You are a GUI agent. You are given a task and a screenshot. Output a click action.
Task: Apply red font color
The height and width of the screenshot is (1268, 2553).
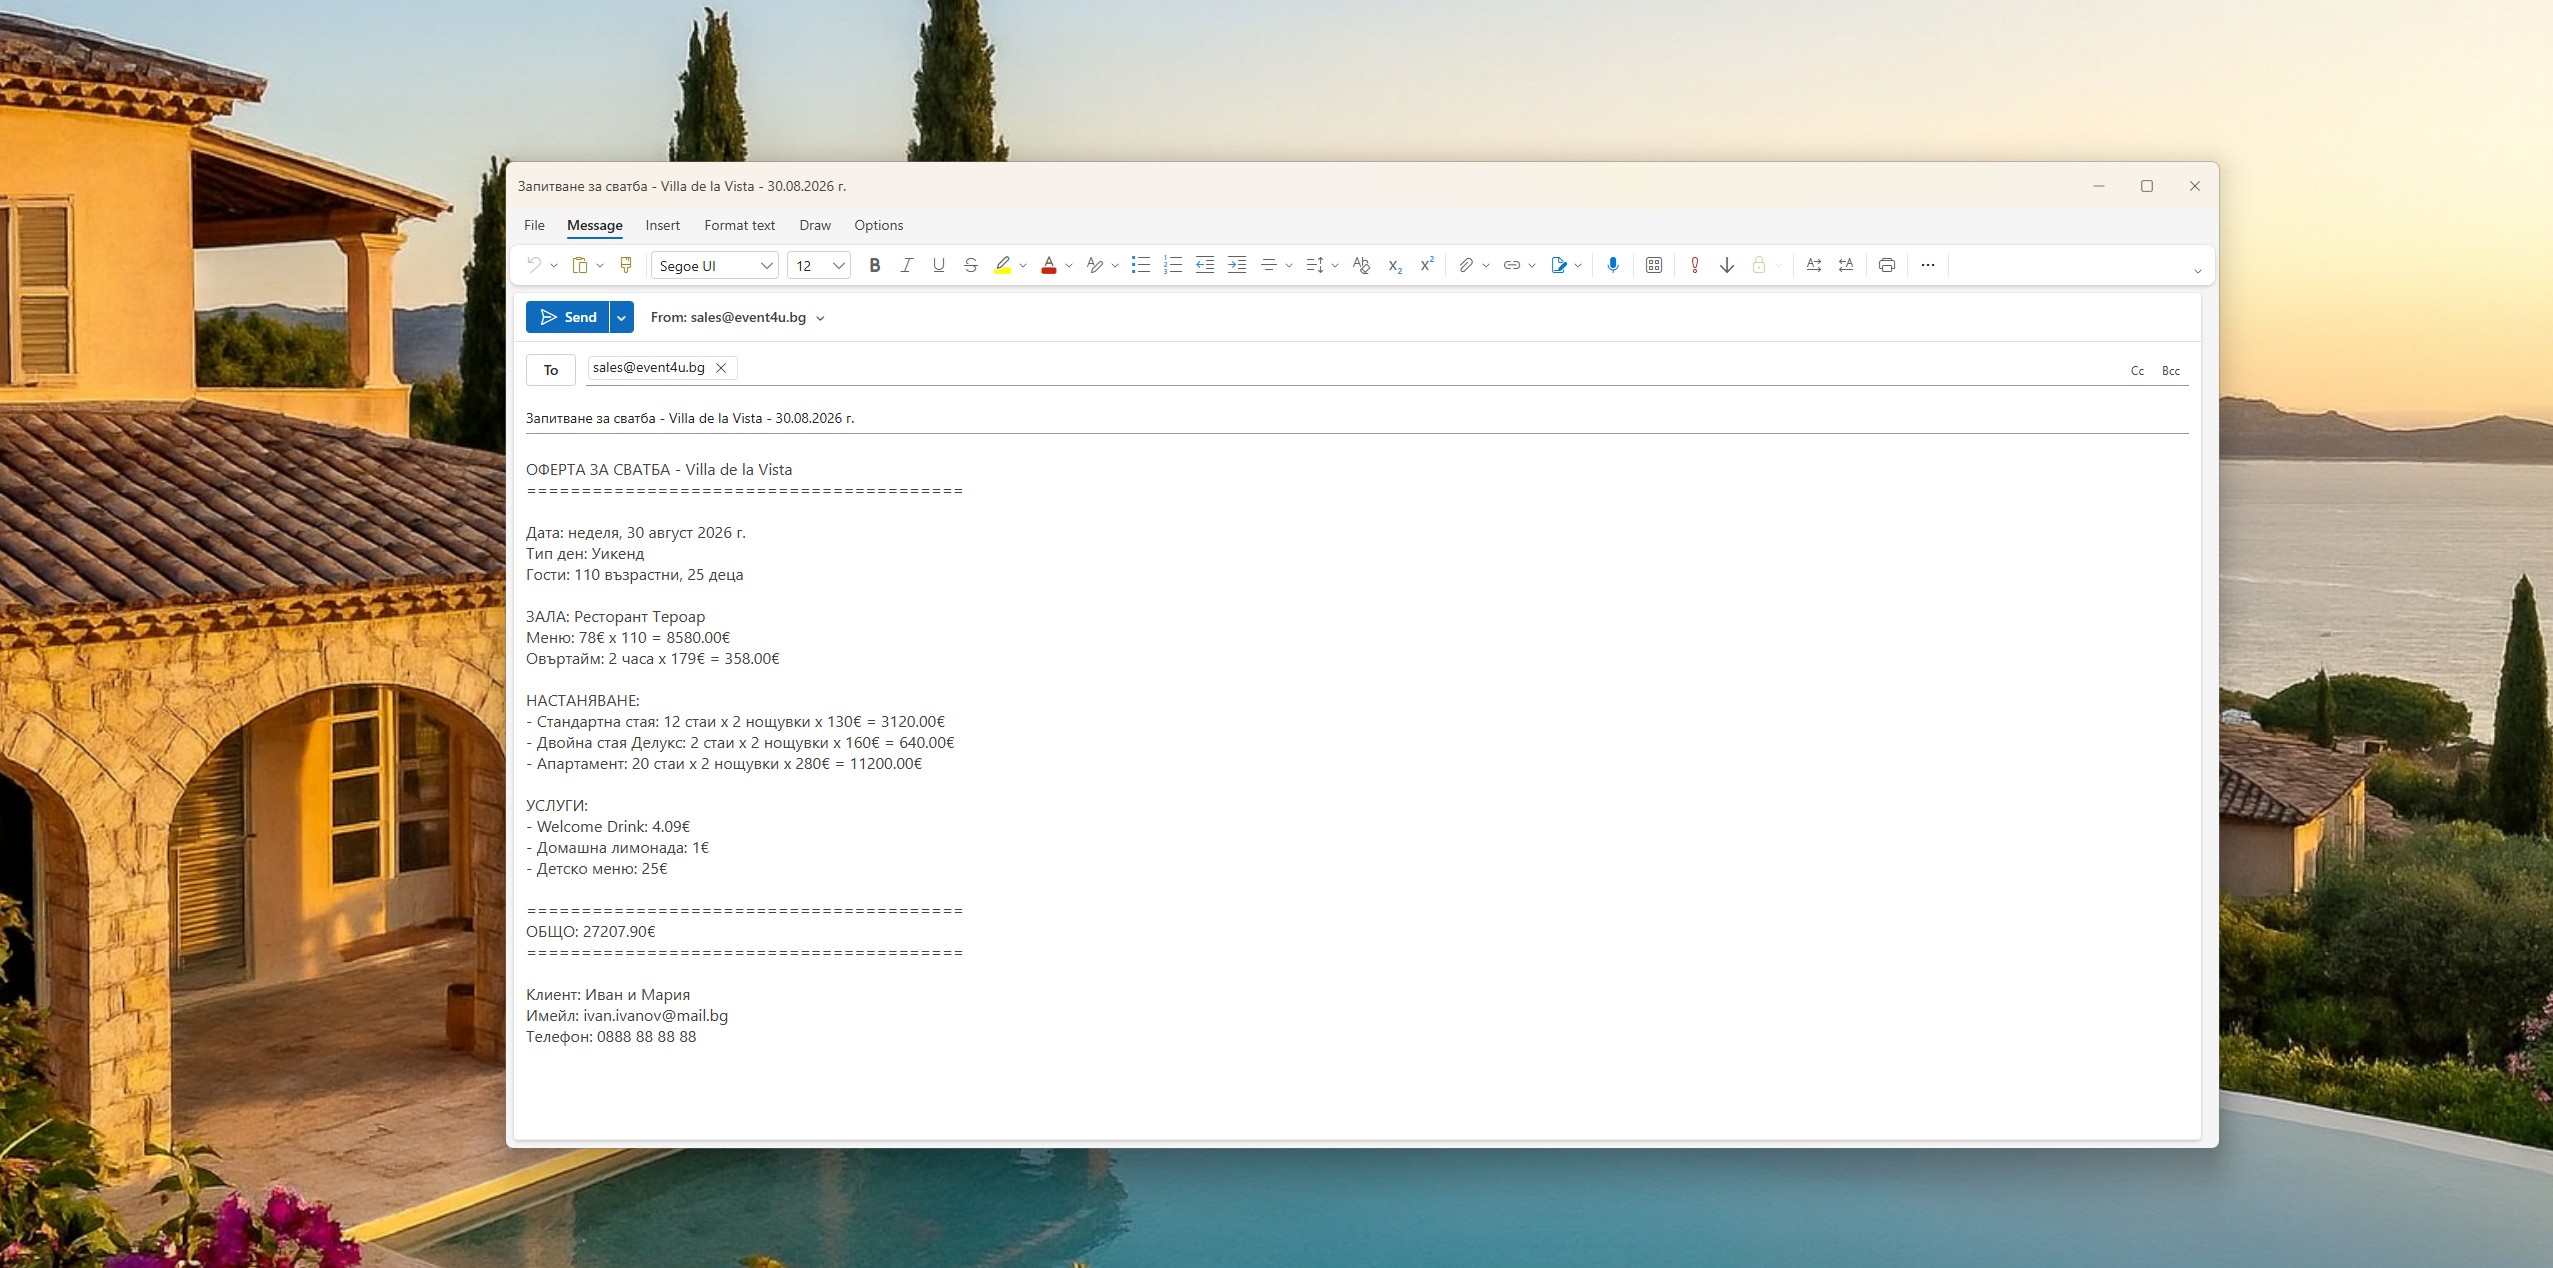[x=1048, y=265]
